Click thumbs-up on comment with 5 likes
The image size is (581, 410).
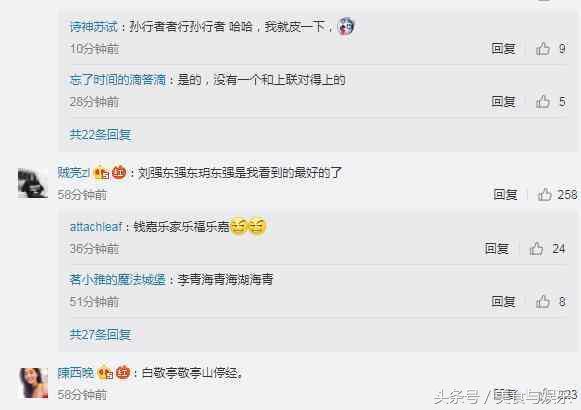point(543,101)
